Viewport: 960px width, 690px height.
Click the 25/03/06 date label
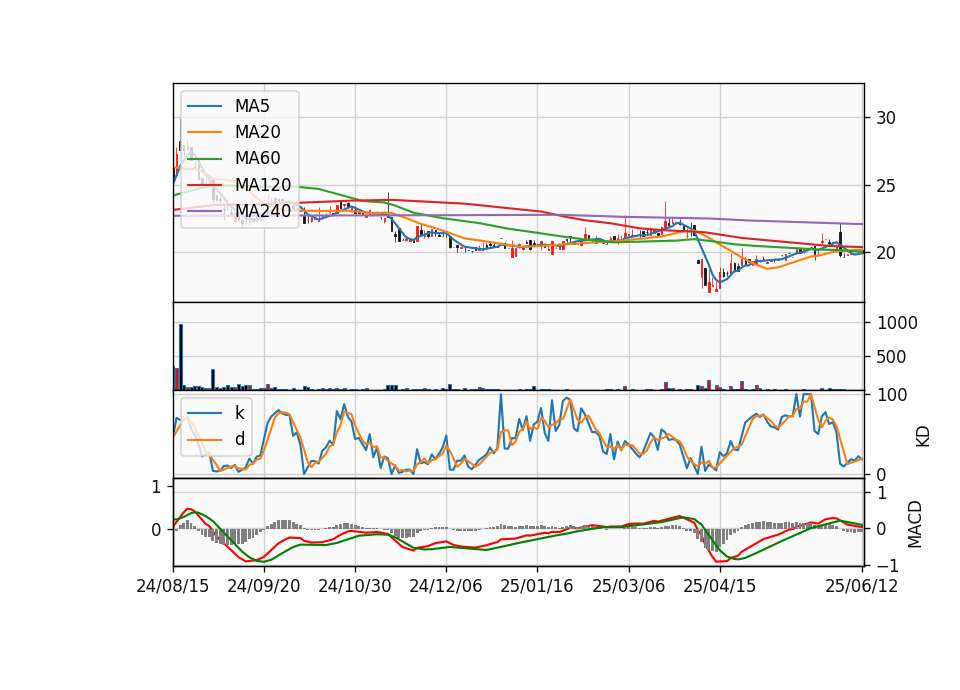(628, 586)
